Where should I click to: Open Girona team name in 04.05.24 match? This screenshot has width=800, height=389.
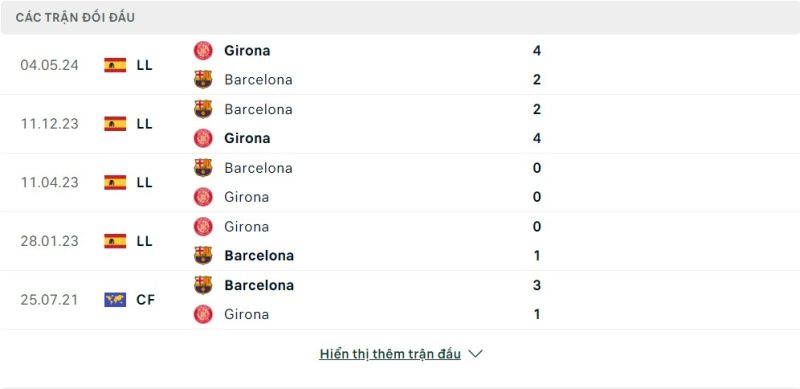point(247,51)
